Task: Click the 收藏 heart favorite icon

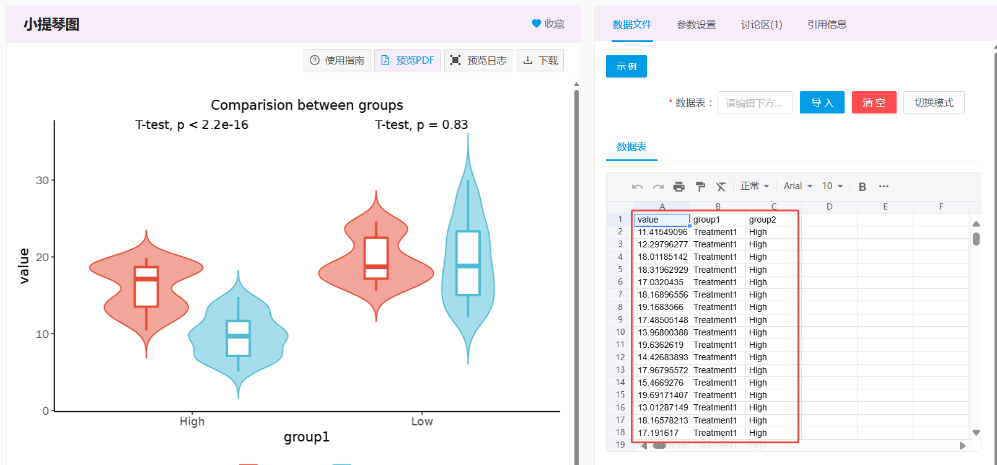Action: click(x=536, y=24)
